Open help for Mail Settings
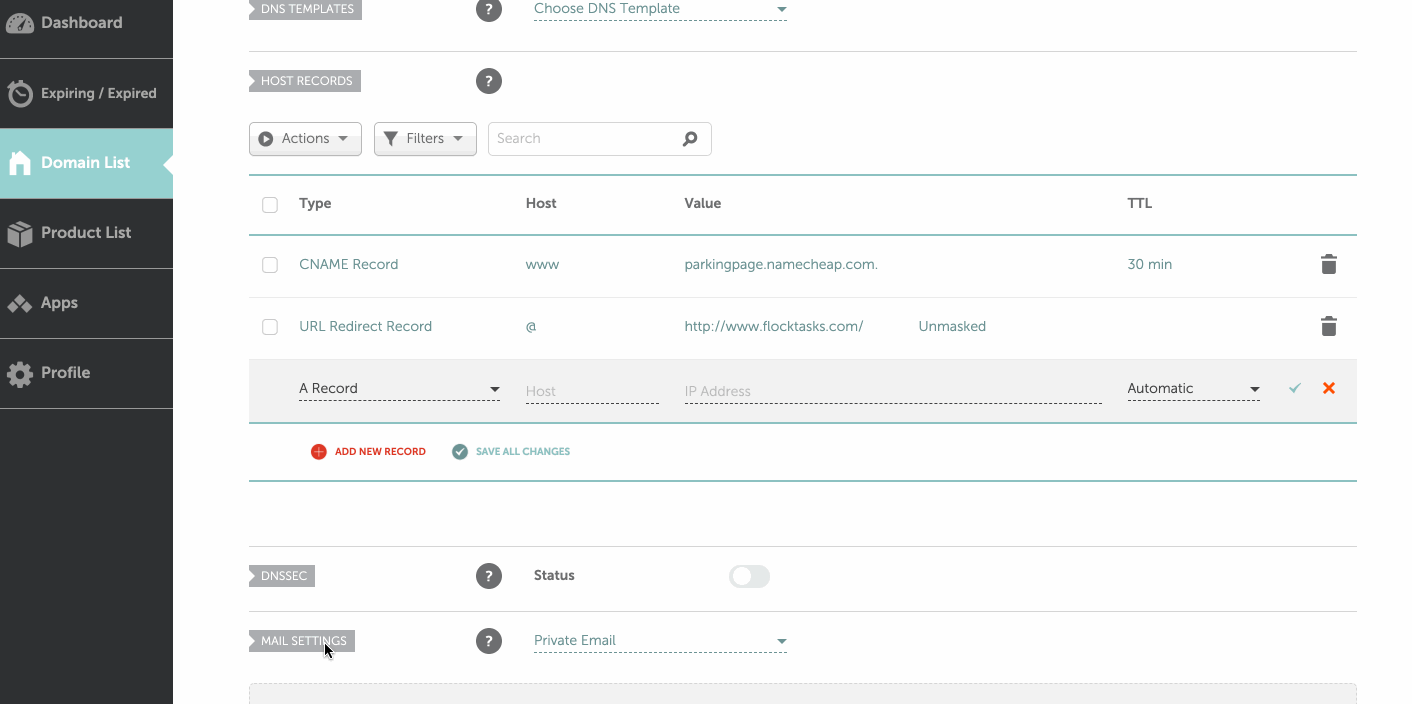 point(488,641)
